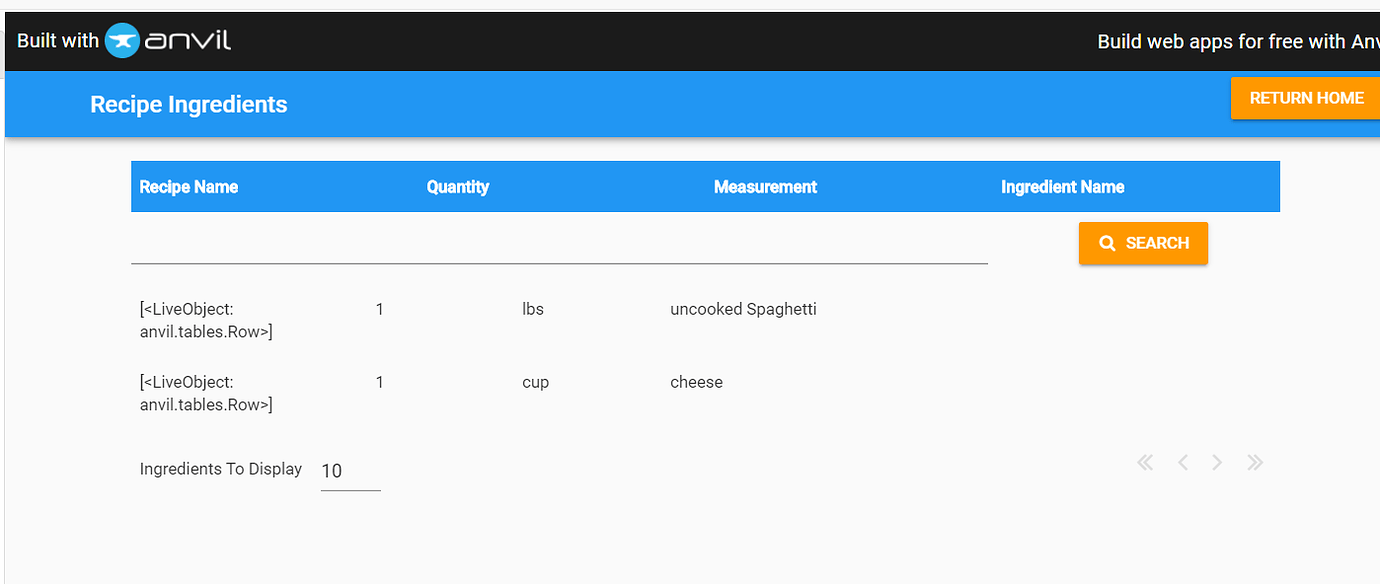This screenshot has width=1380, height=584.
Task: Click the magnifier icon on Search button
Action: pyautogui.click(x=1107, y=244)
